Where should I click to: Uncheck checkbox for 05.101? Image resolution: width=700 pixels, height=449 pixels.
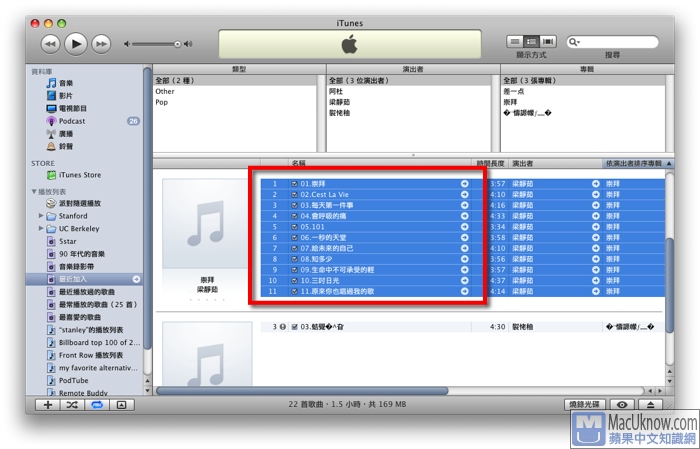(295, 227)
